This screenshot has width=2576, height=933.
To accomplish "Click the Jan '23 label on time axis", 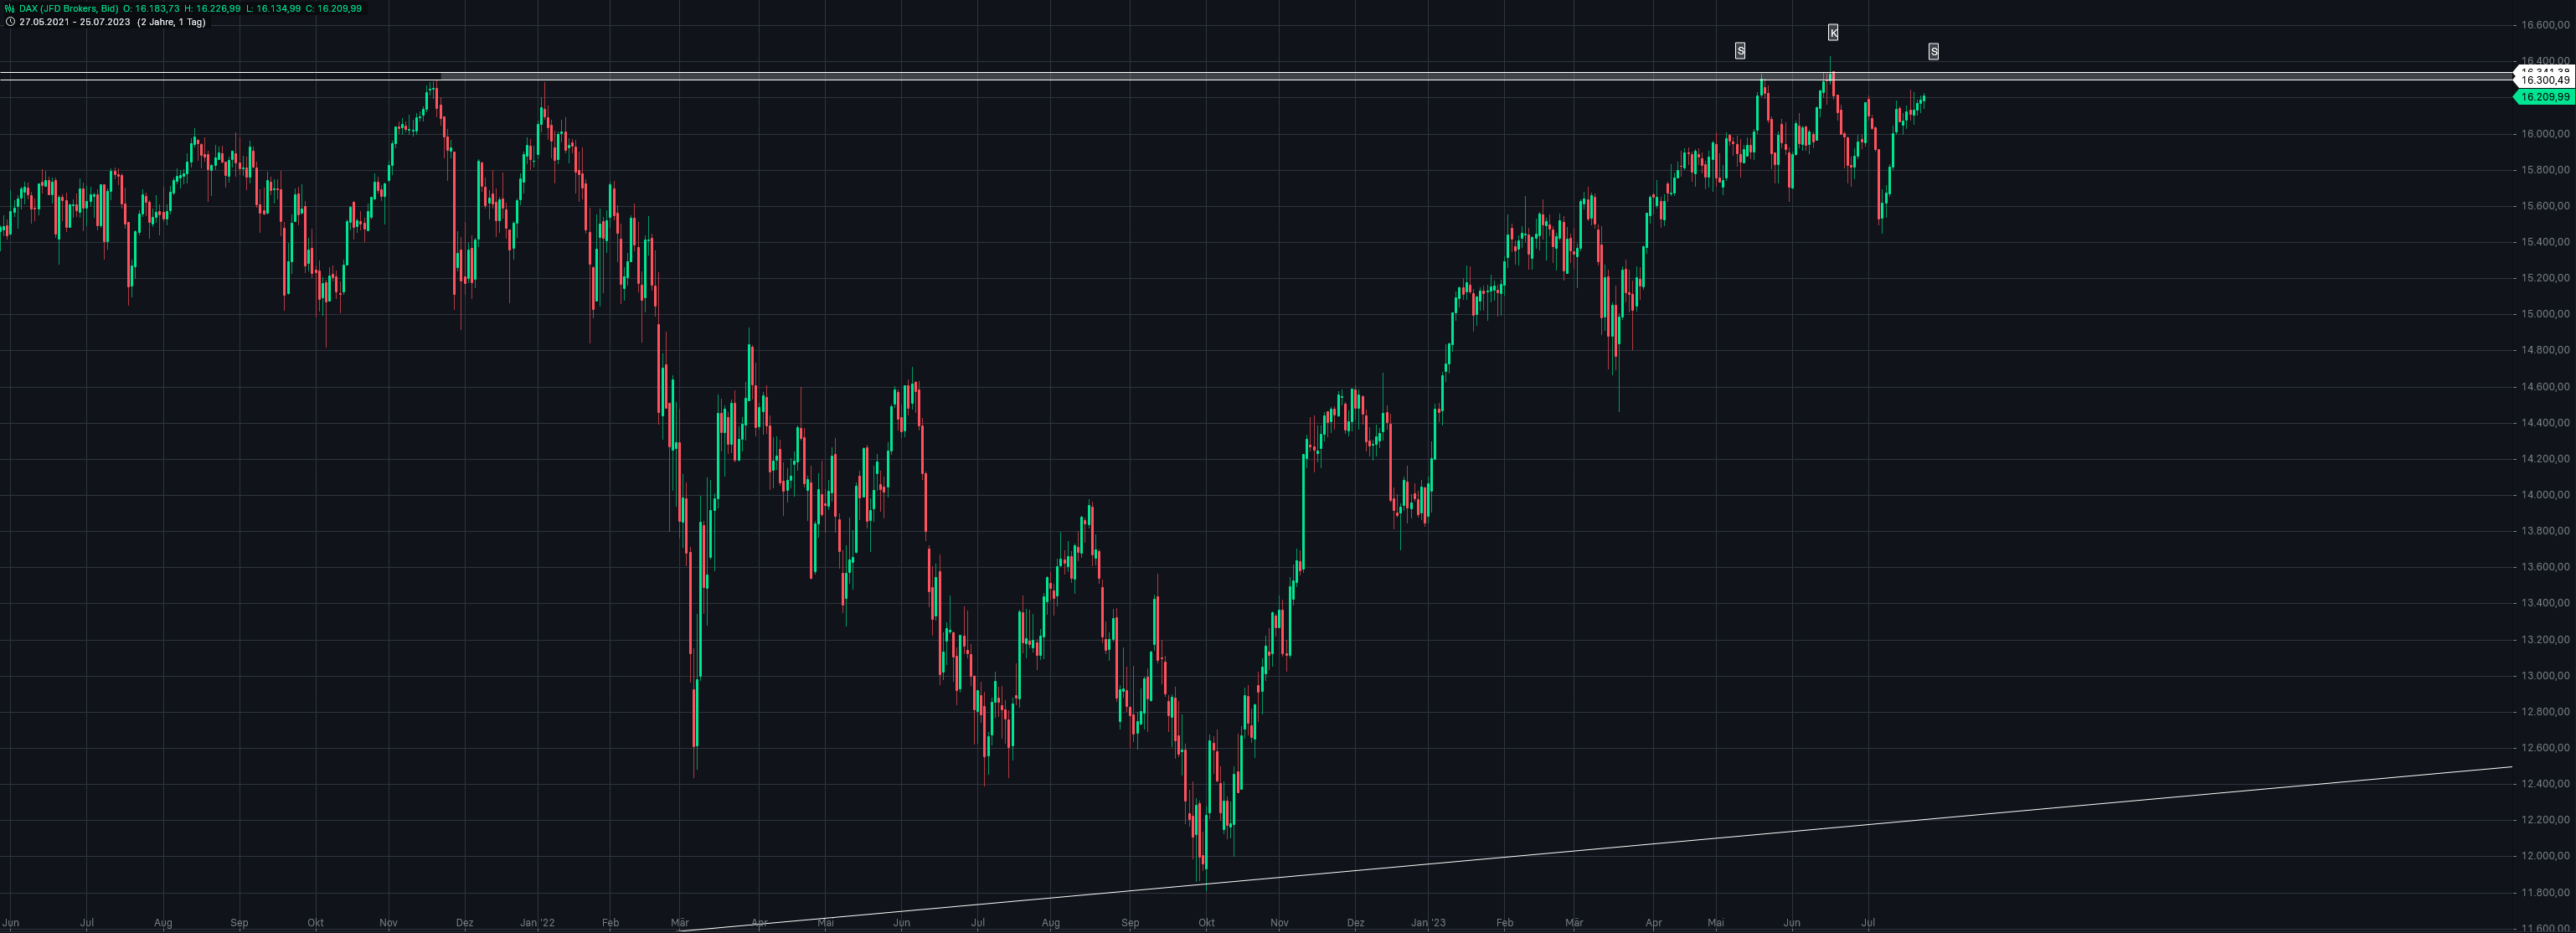I will pos(1428,923).
